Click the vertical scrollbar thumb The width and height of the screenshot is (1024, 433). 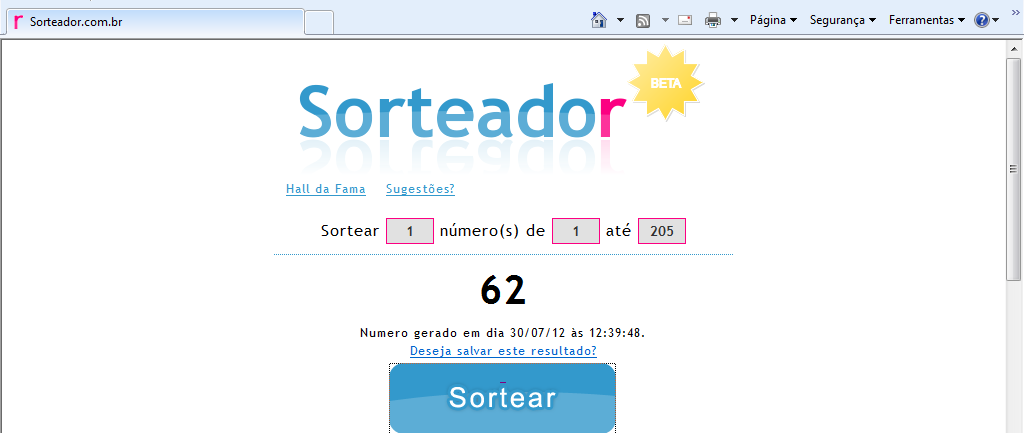(x=1013, y=169)
